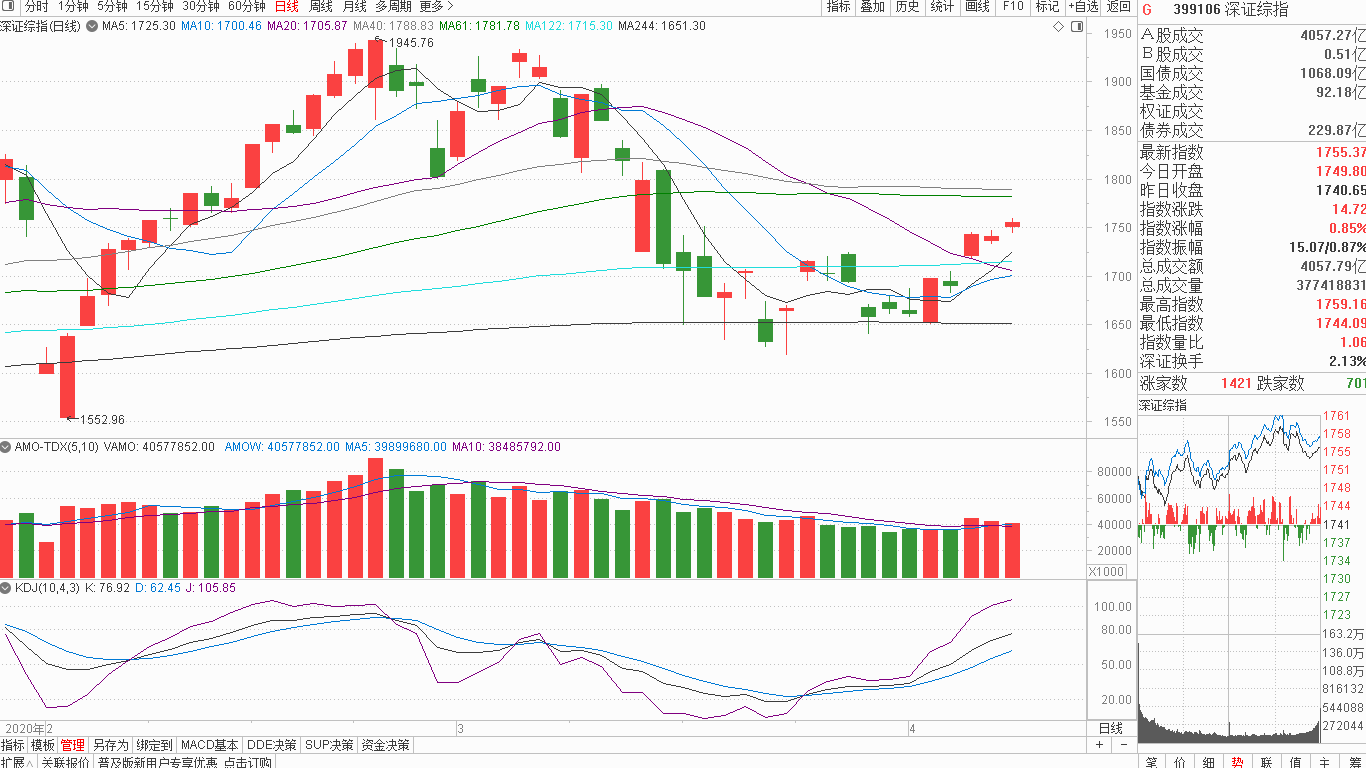Click the 最新指数 1755.37 row
Screen dimensions: 1366x768
(1252, 152)
